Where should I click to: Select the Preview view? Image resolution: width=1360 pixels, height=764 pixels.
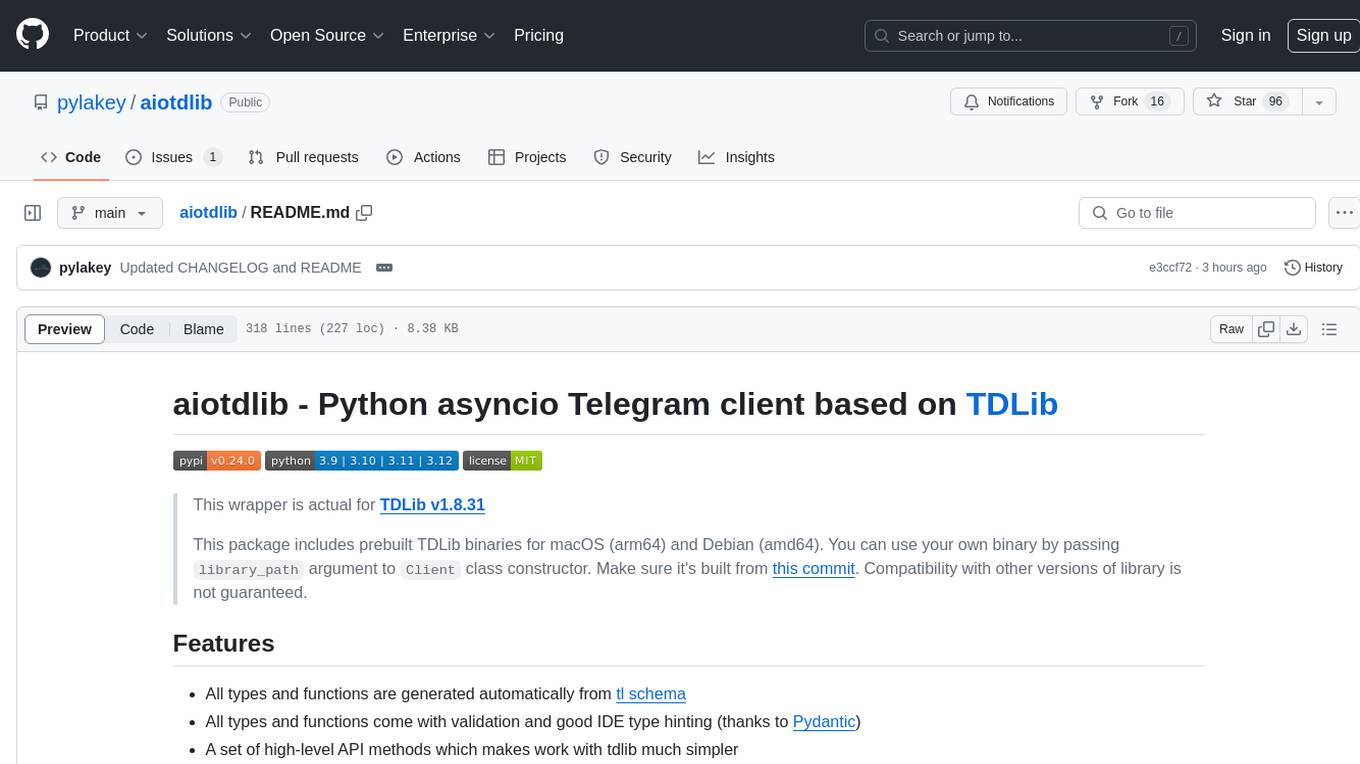pyautogui.click(x=65, y=329)
